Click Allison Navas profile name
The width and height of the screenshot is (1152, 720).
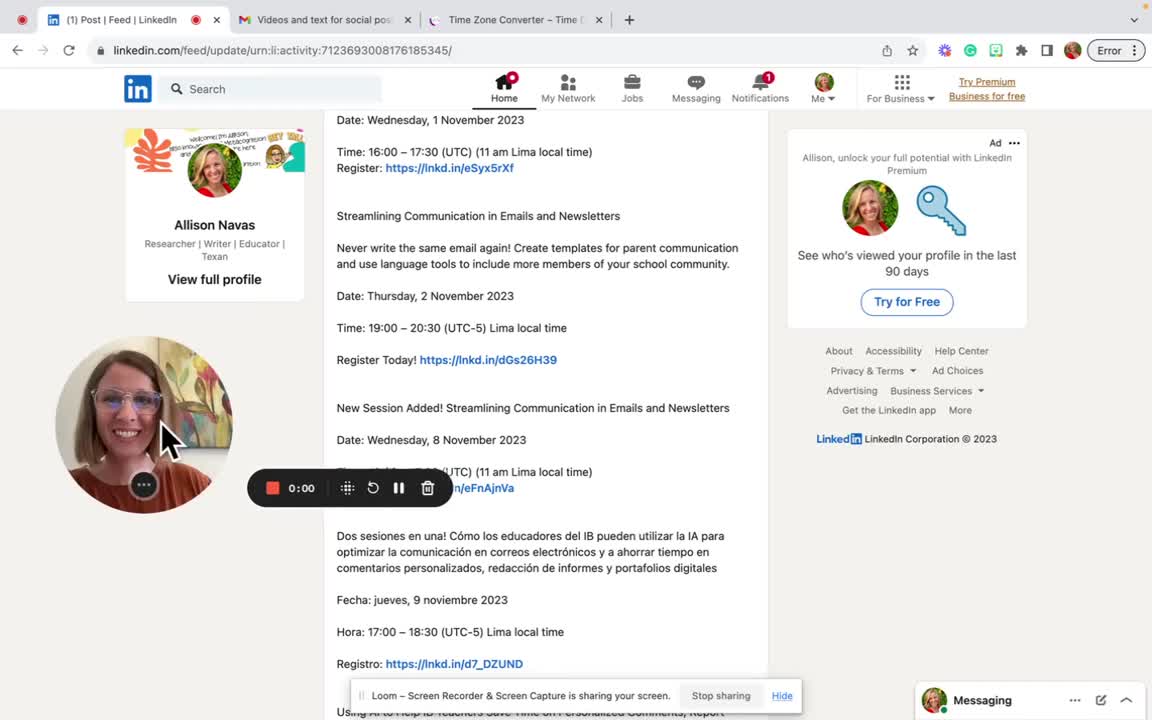pos(215,225)
